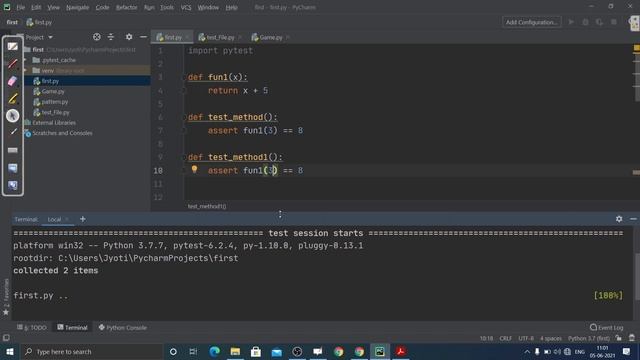
Task: Toggle tool window bars via bottom-left corner icon
Action: [x=6, y=338]
